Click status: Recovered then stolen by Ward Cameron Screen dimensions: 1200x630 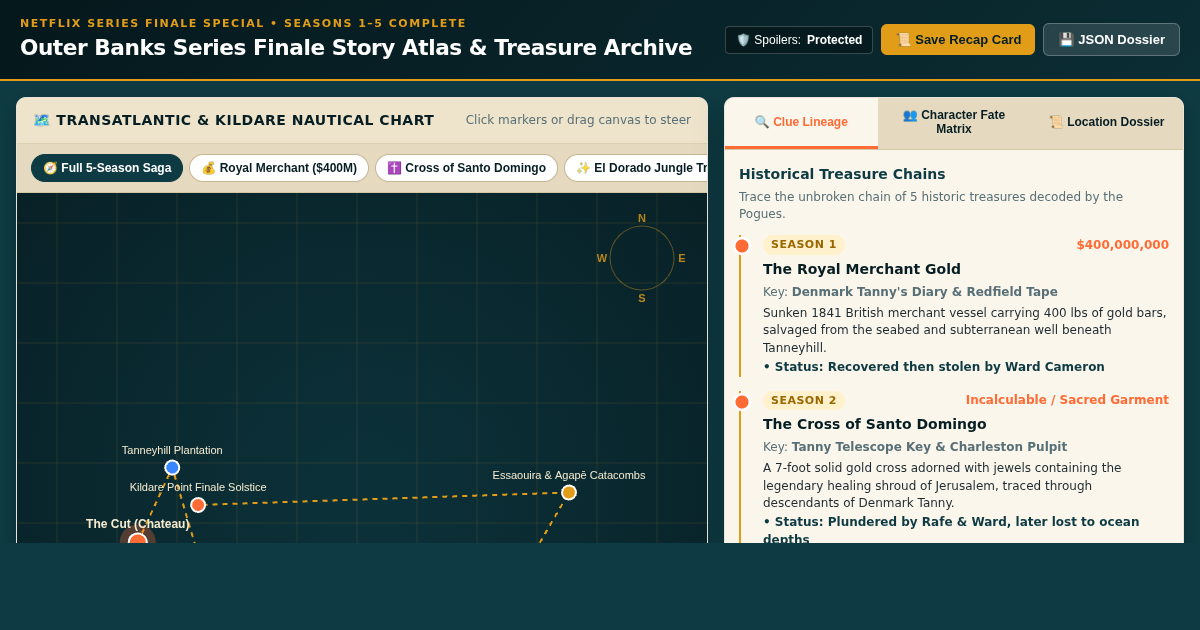[x=934, y=367]
